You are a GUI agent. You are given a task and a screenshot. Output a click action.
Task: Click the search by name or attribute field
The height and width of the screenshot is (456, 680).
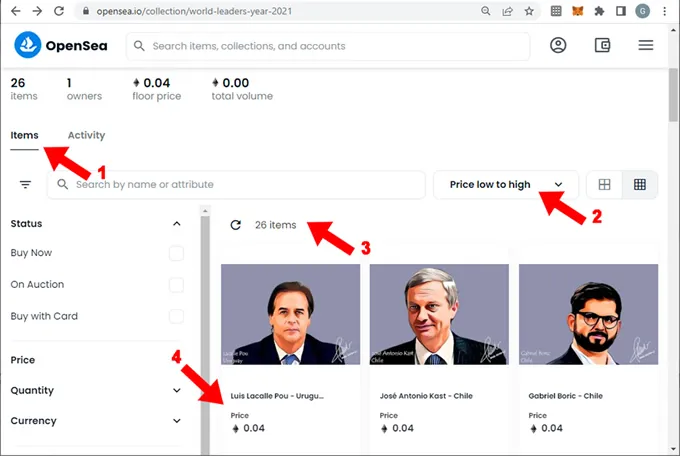[240, 185]
